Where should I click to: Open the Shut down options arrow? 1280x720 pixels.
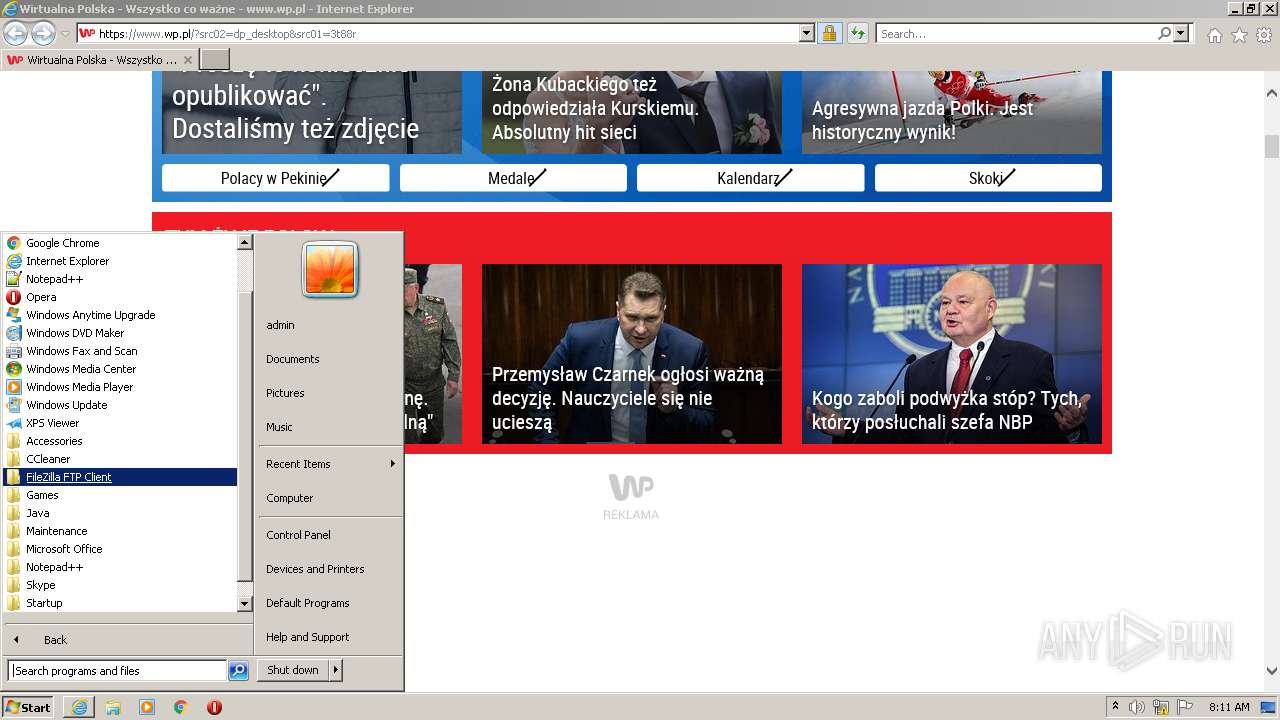335,670
